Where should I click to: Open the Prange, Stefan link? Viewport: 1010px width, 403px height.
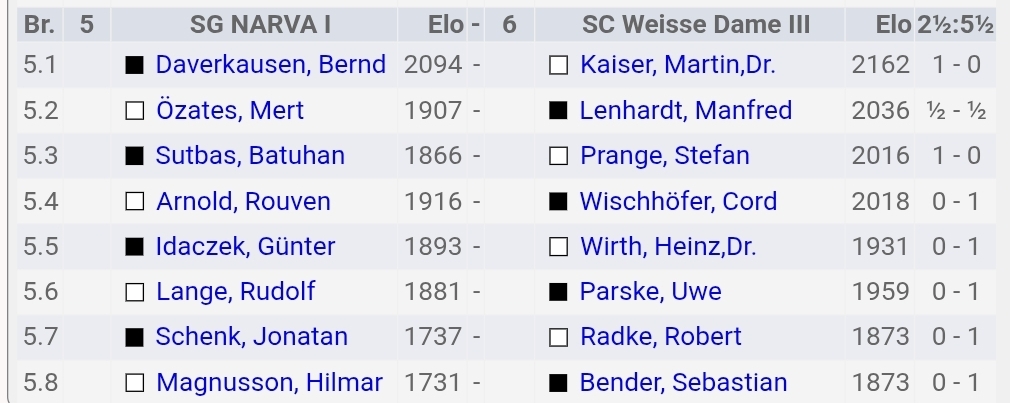tap(664, 156)
